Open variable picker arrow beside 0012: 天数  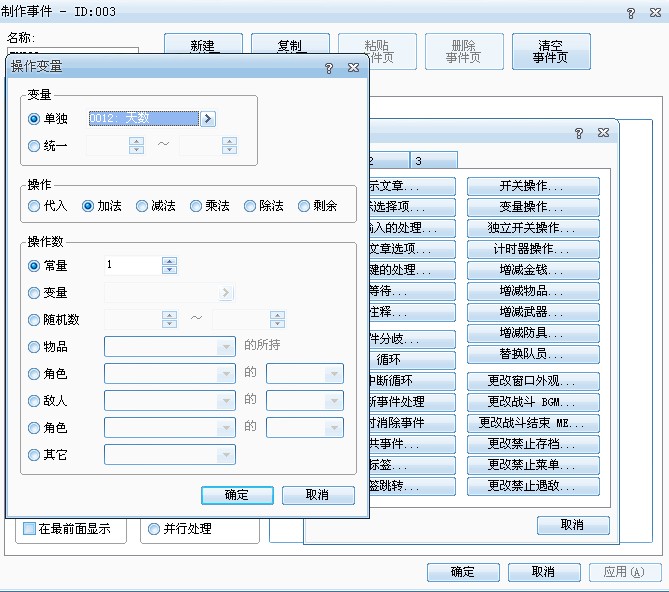click(208, 119)
